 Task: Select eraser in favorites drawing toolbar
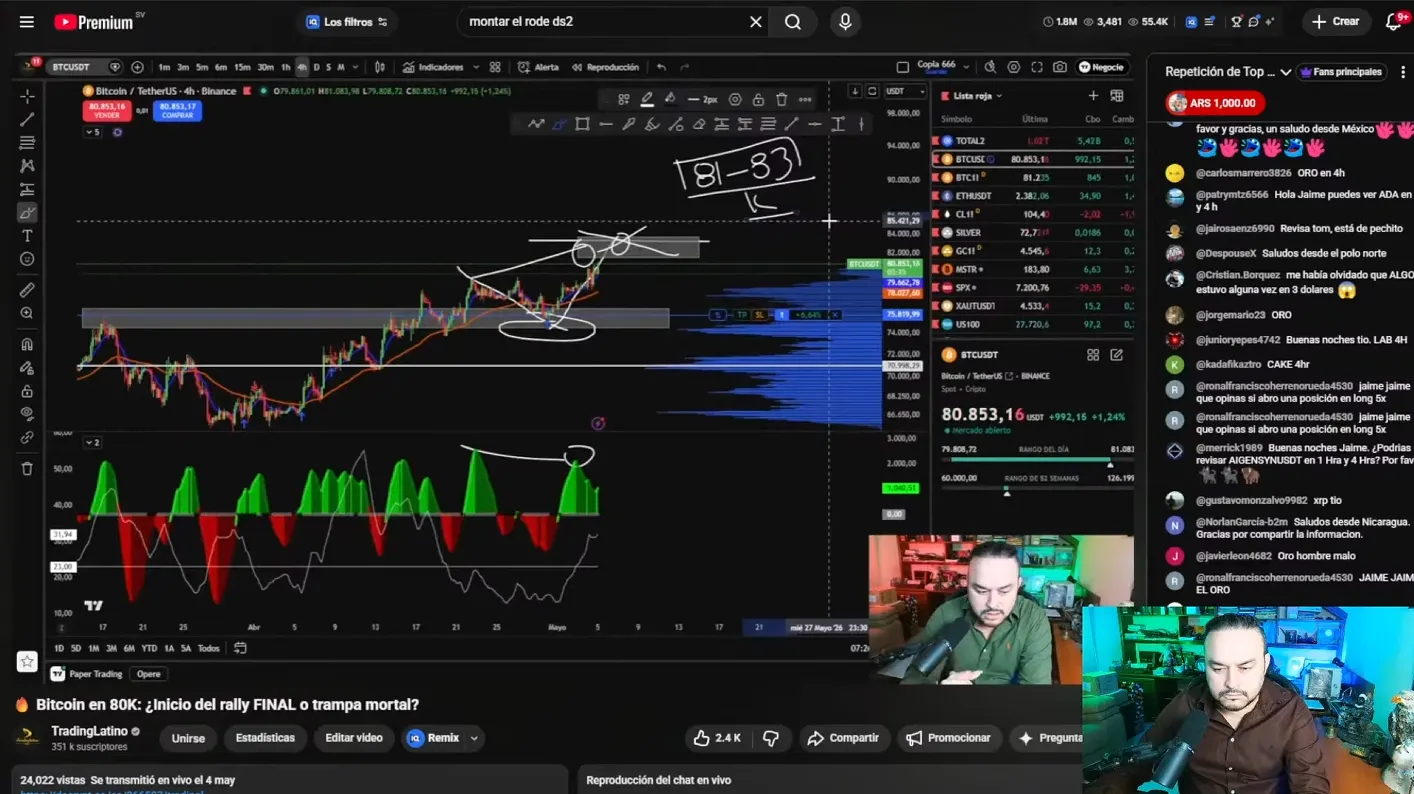coord(698,124)
